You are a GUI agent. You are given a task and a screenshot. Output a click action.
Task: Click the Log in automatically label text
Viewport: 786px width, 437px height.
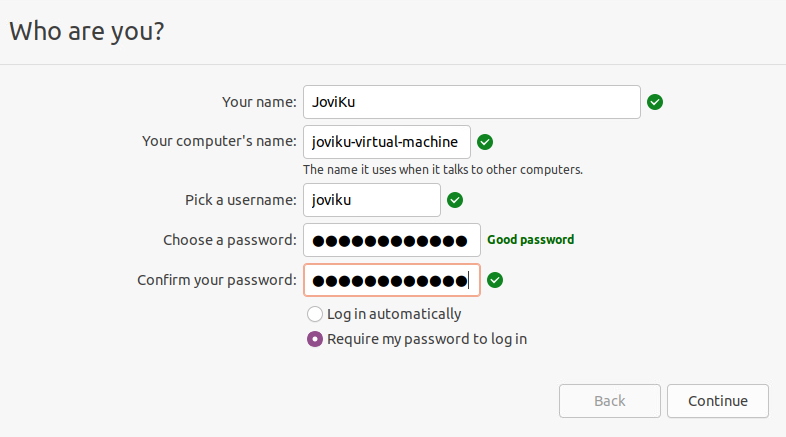point(394,314)
